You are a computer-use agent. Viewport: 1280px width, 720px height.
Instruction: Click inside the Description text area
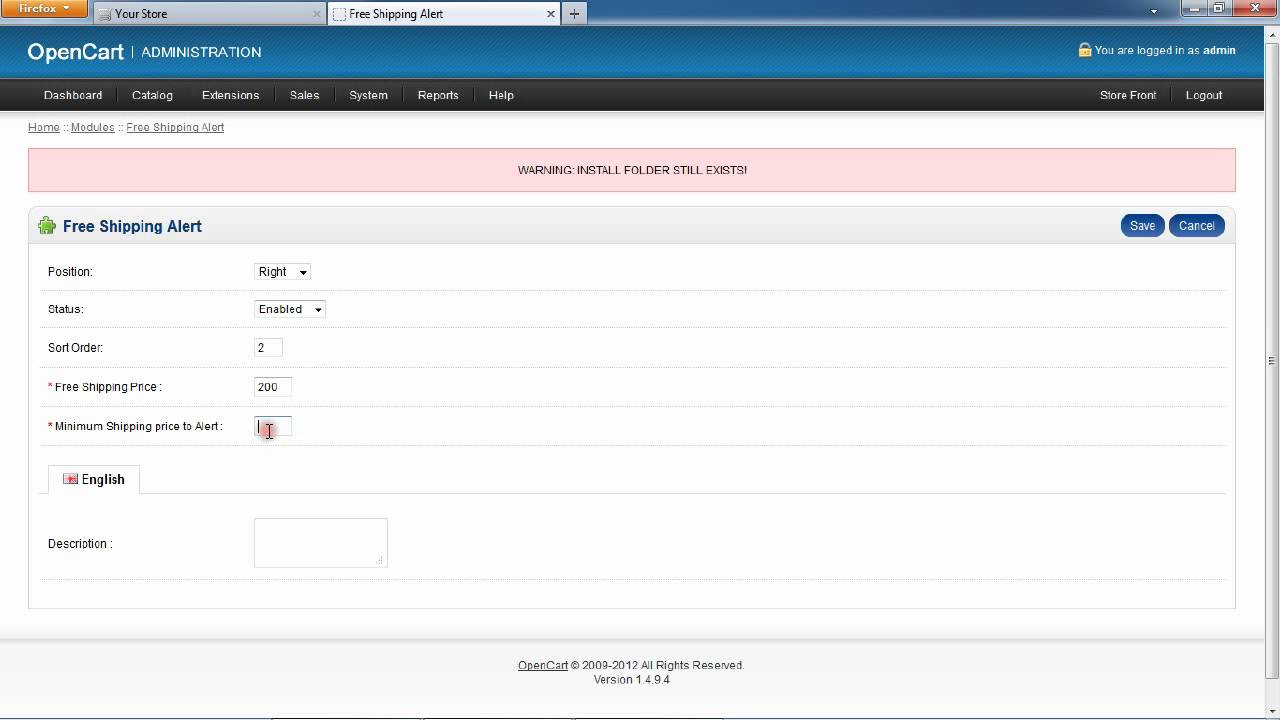[320, 543]
